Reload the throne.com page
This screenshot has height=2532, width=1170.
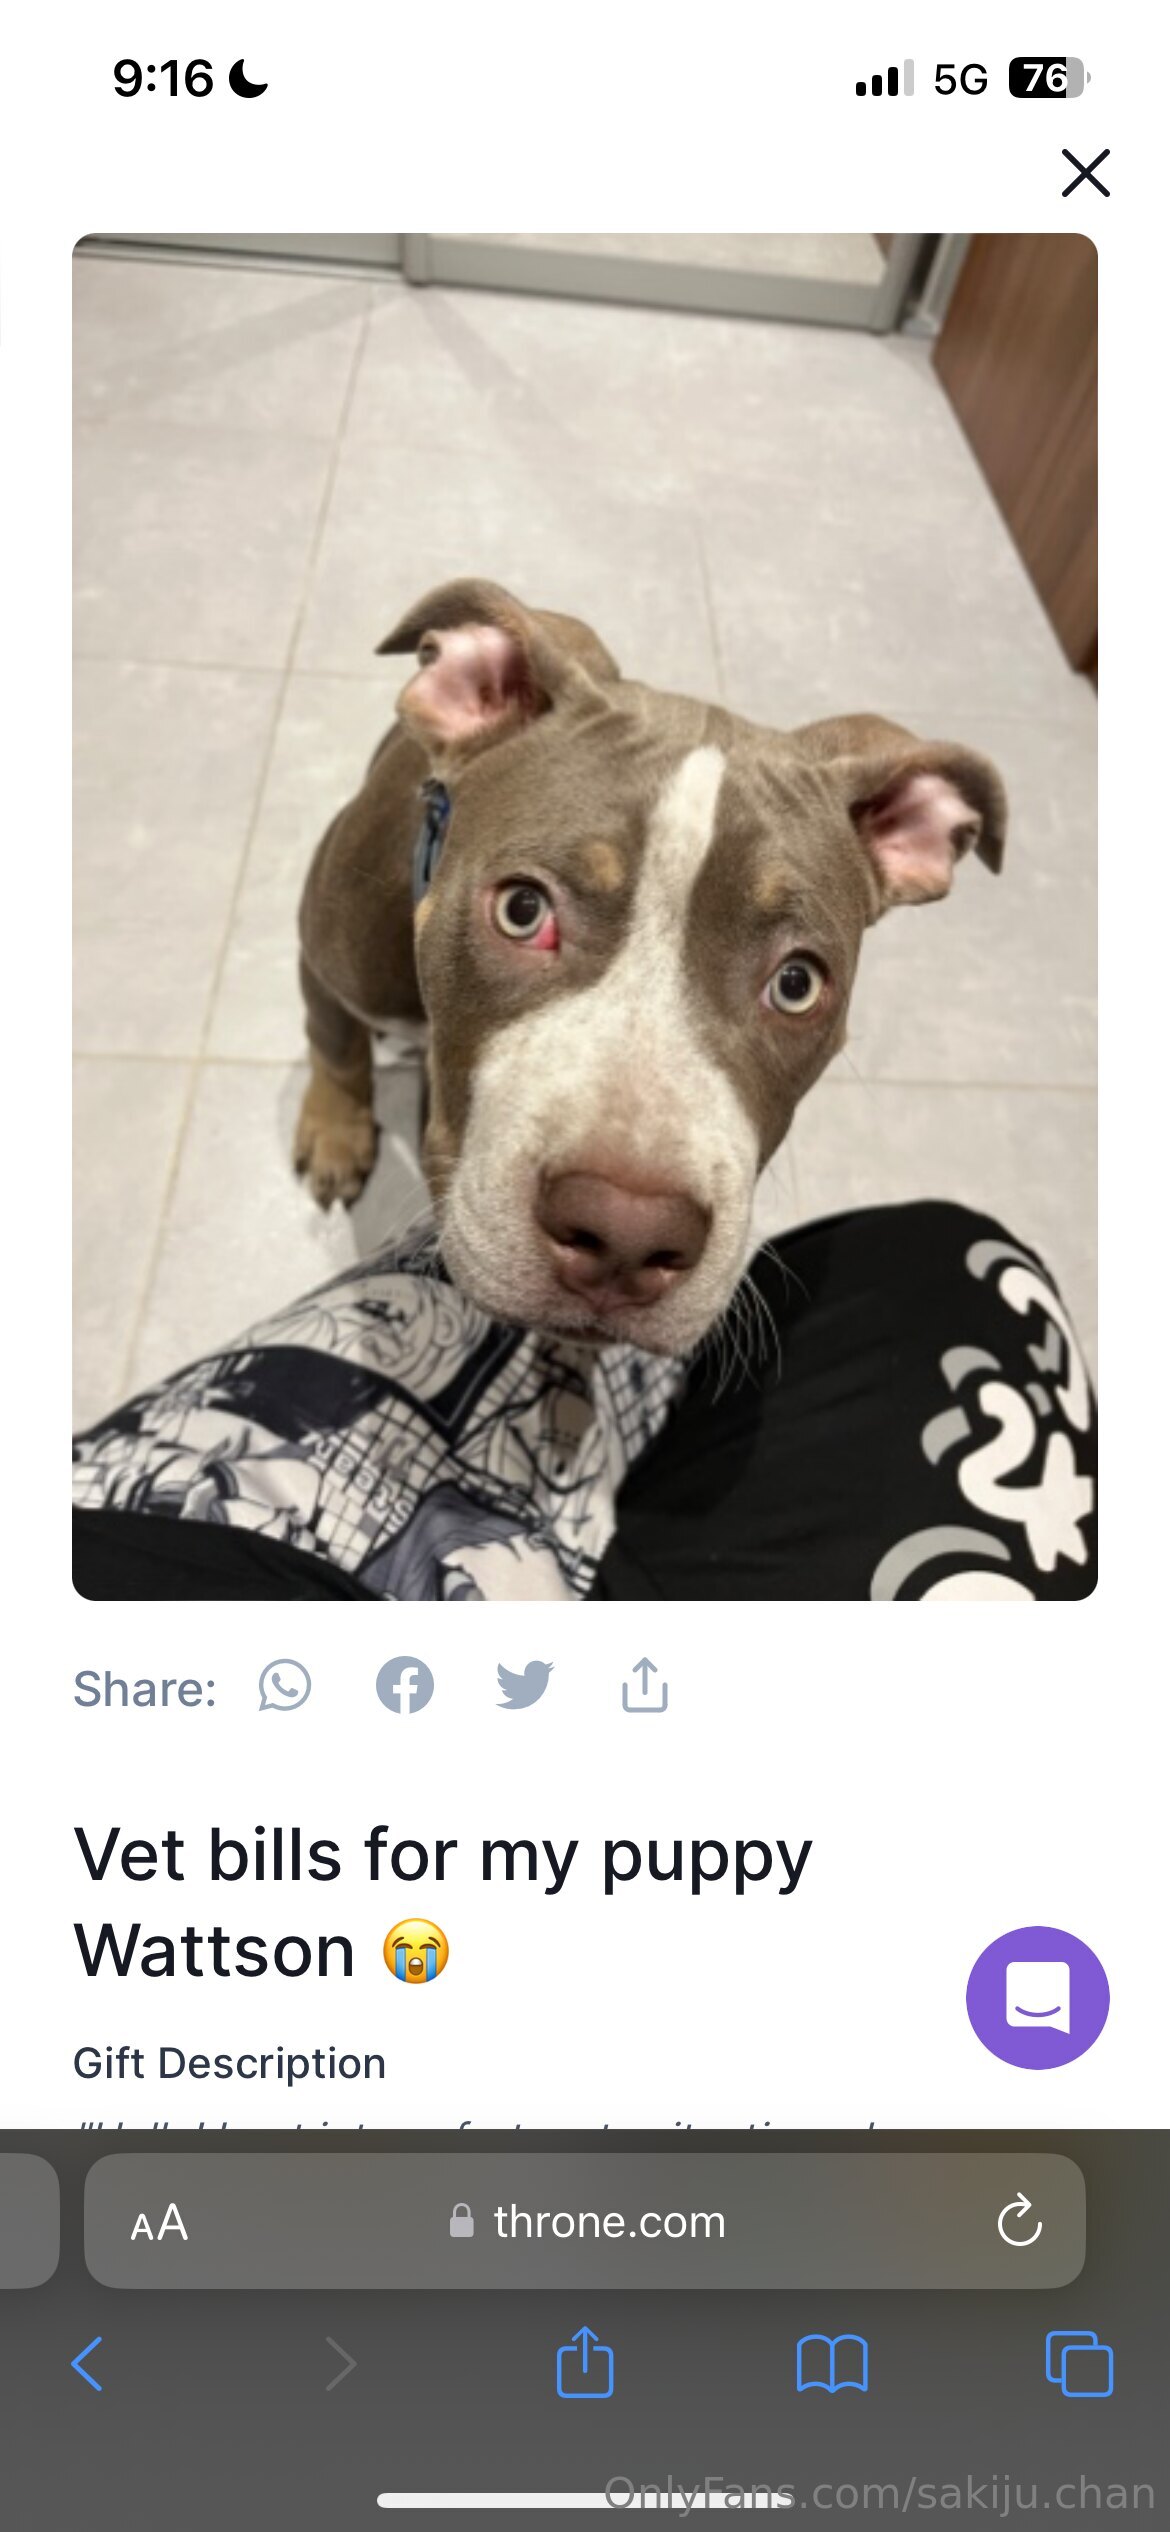pos(1019,2221)
